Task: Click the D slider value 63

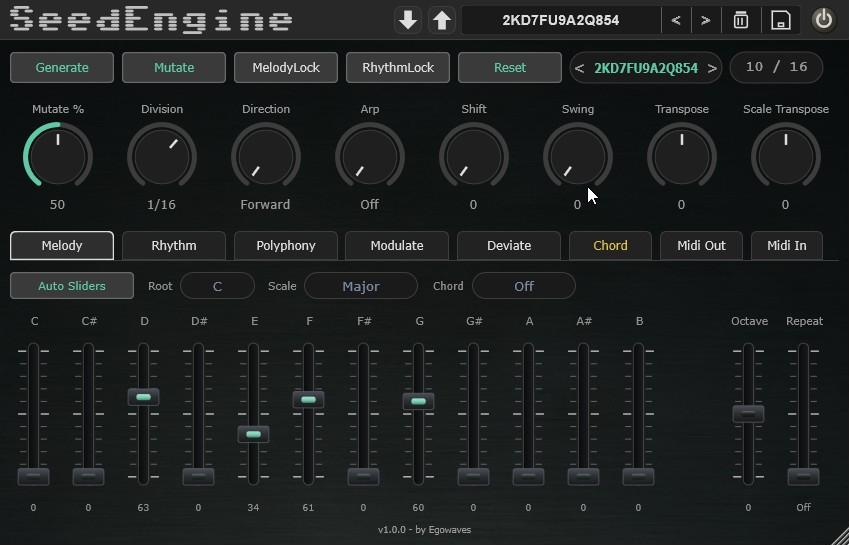Action: point(143,508)
